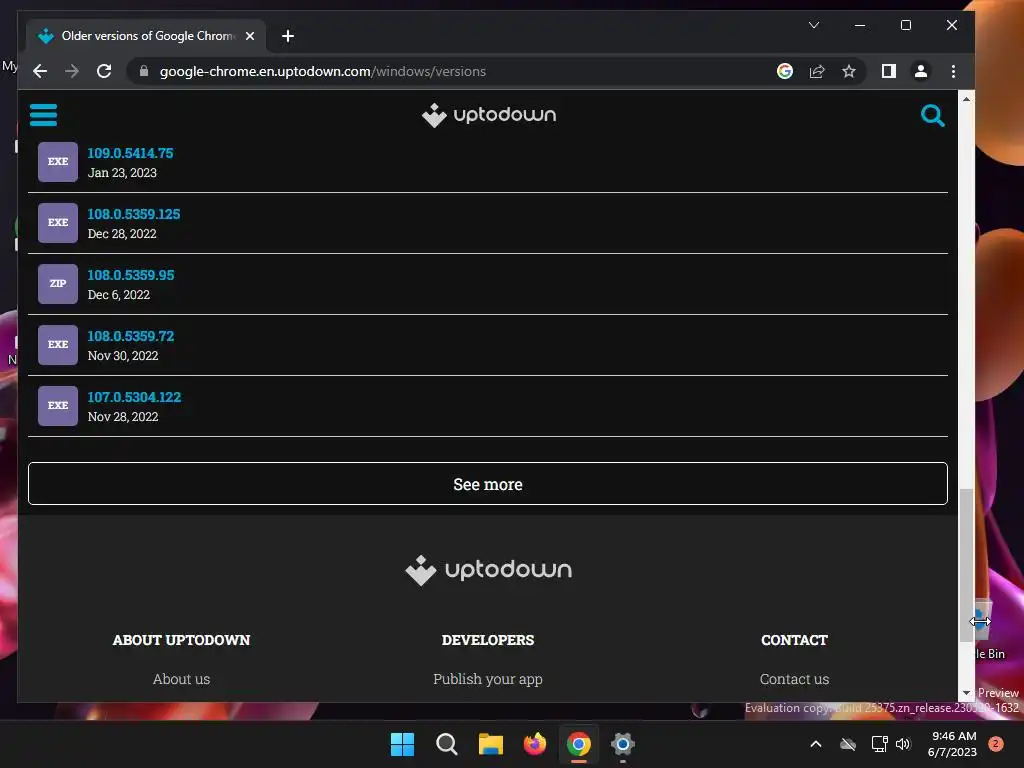Click the Nov 28, 2022 date text
The image size is (1024, 768).
[x=123, y=417]
